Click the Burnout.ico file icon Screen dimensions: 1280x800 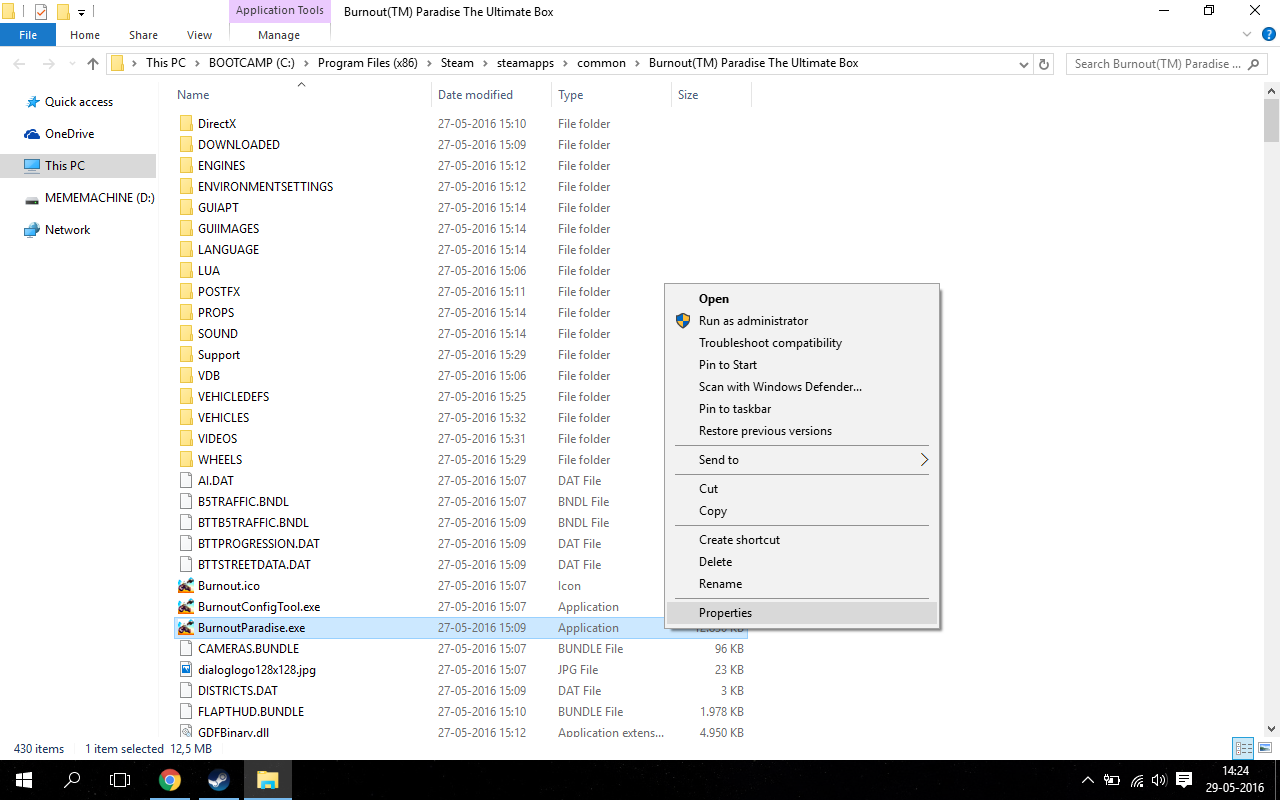186,586
